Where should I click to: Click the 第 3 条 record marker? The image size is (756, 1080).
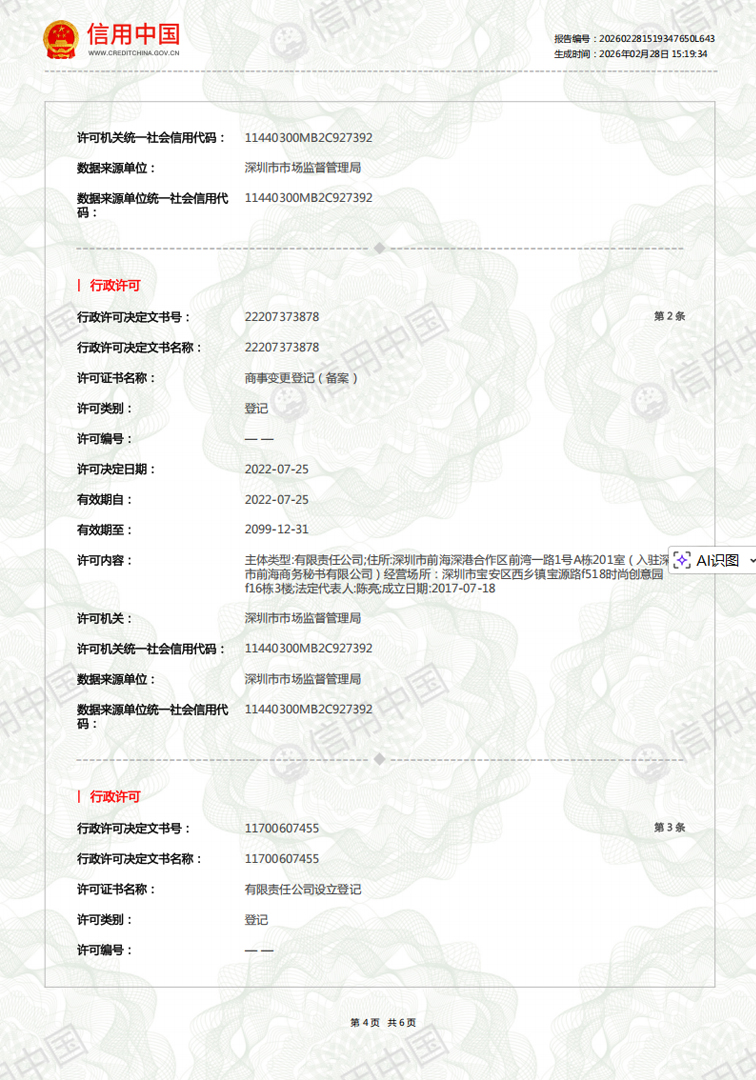pos(669,828)
